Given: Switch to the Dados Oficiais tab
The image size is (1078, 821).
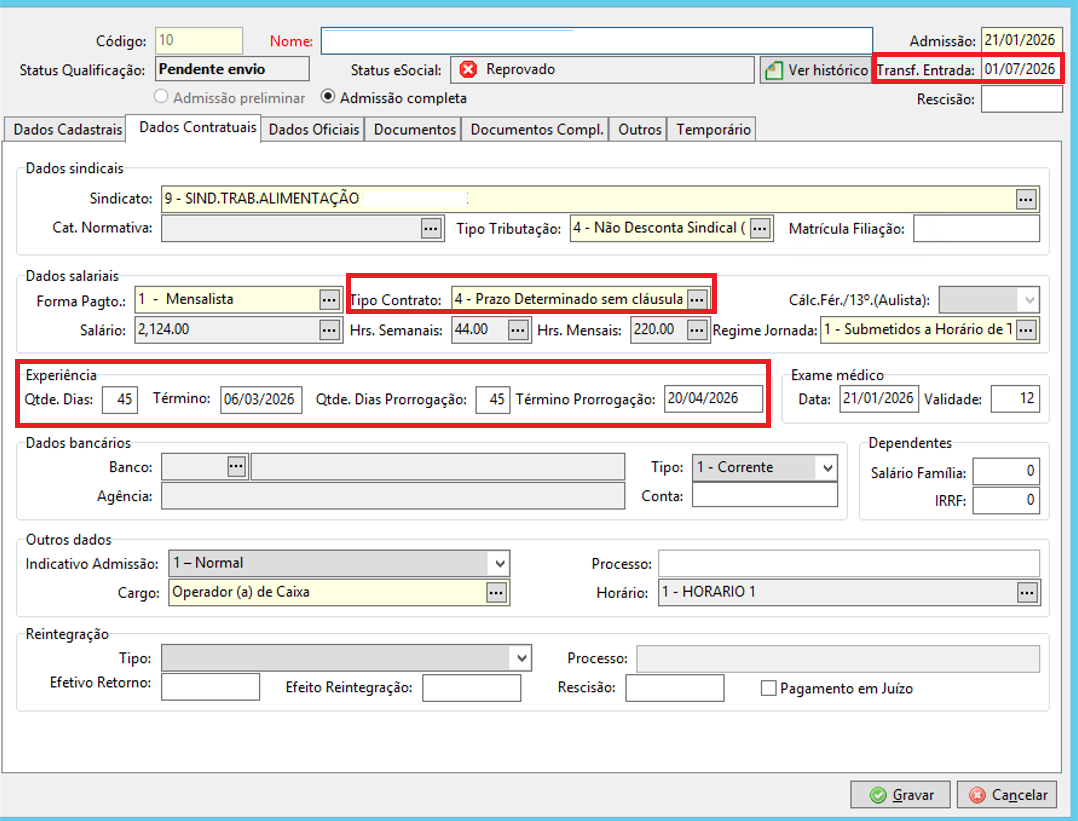Looking at the screenshot, I should tap(314, 129).
